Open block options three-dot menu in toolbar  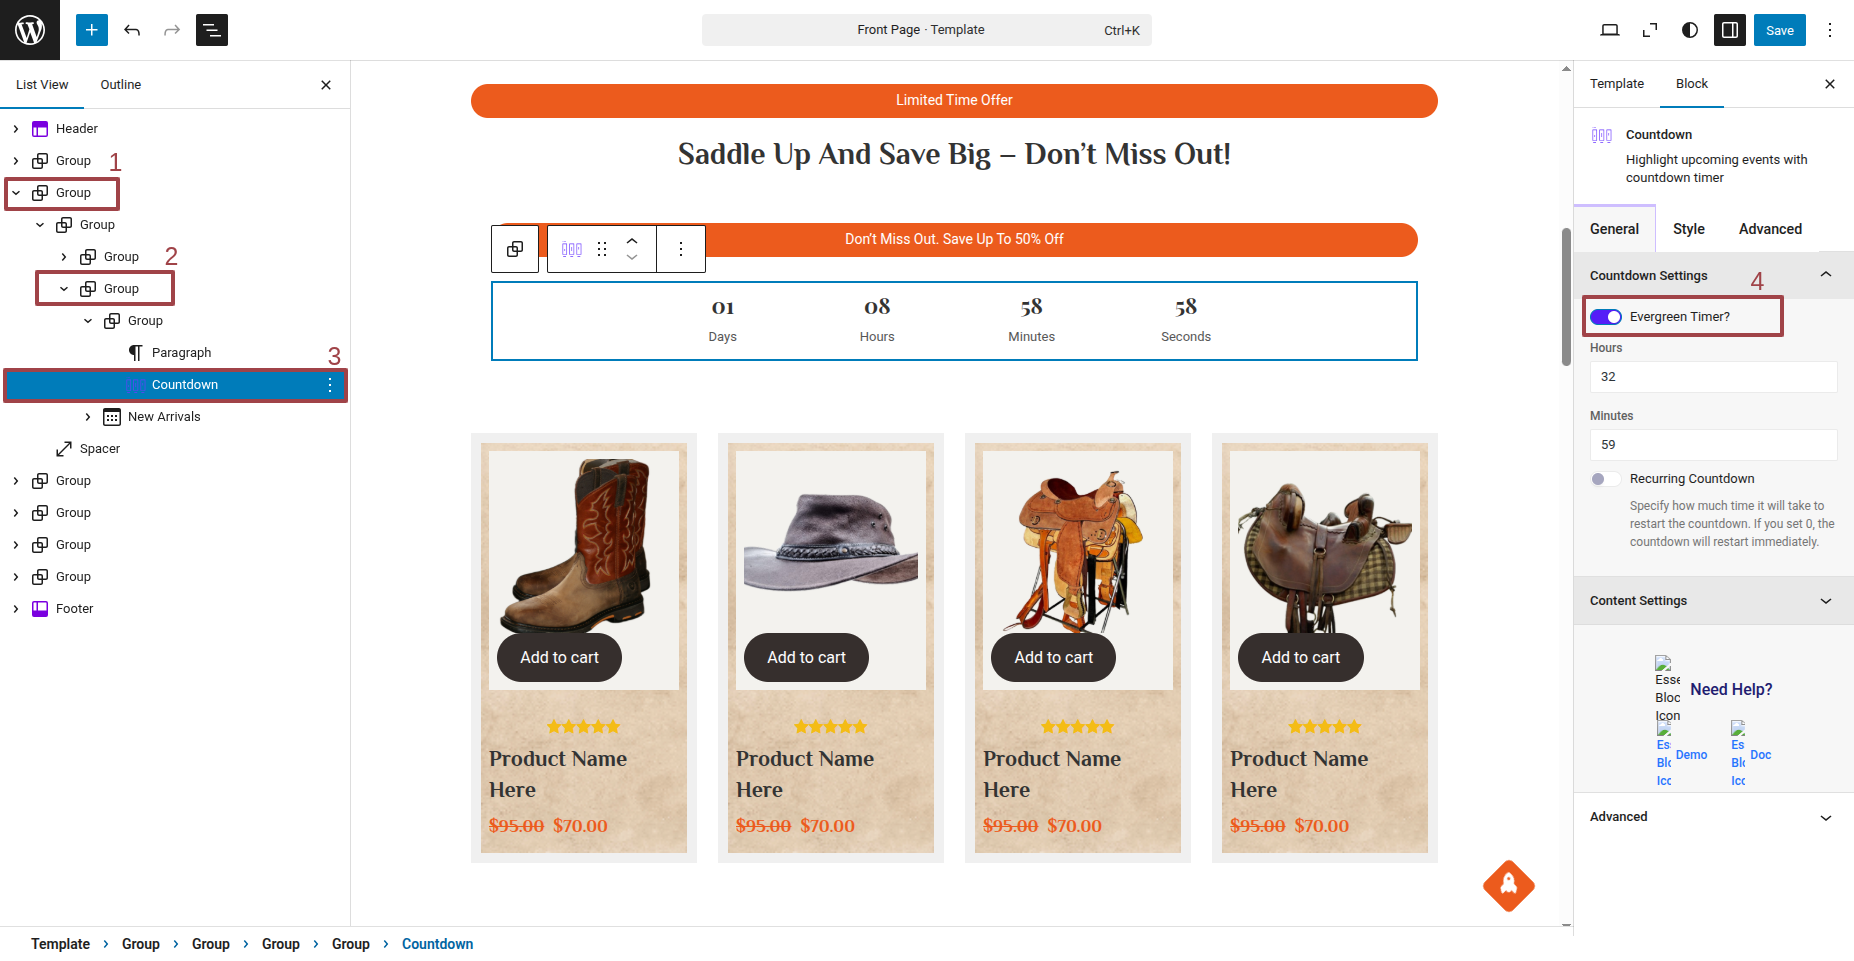[681, 249]
